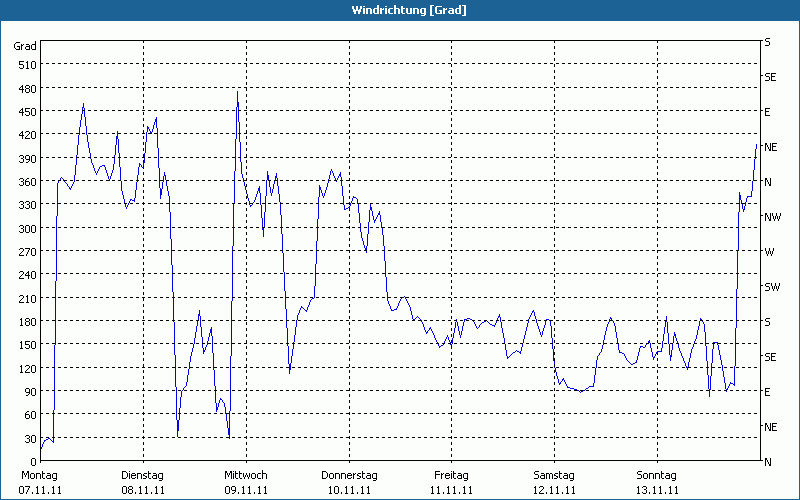800x500 pixels.
Task: Click the date "08.11.11"
Action: coord(143,490)
